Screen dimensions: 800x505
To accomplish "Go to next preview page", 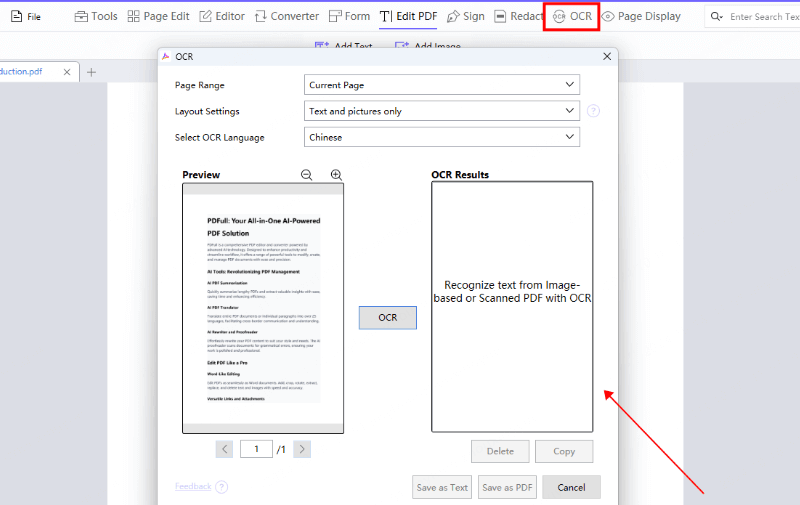I will pos(302,449).
